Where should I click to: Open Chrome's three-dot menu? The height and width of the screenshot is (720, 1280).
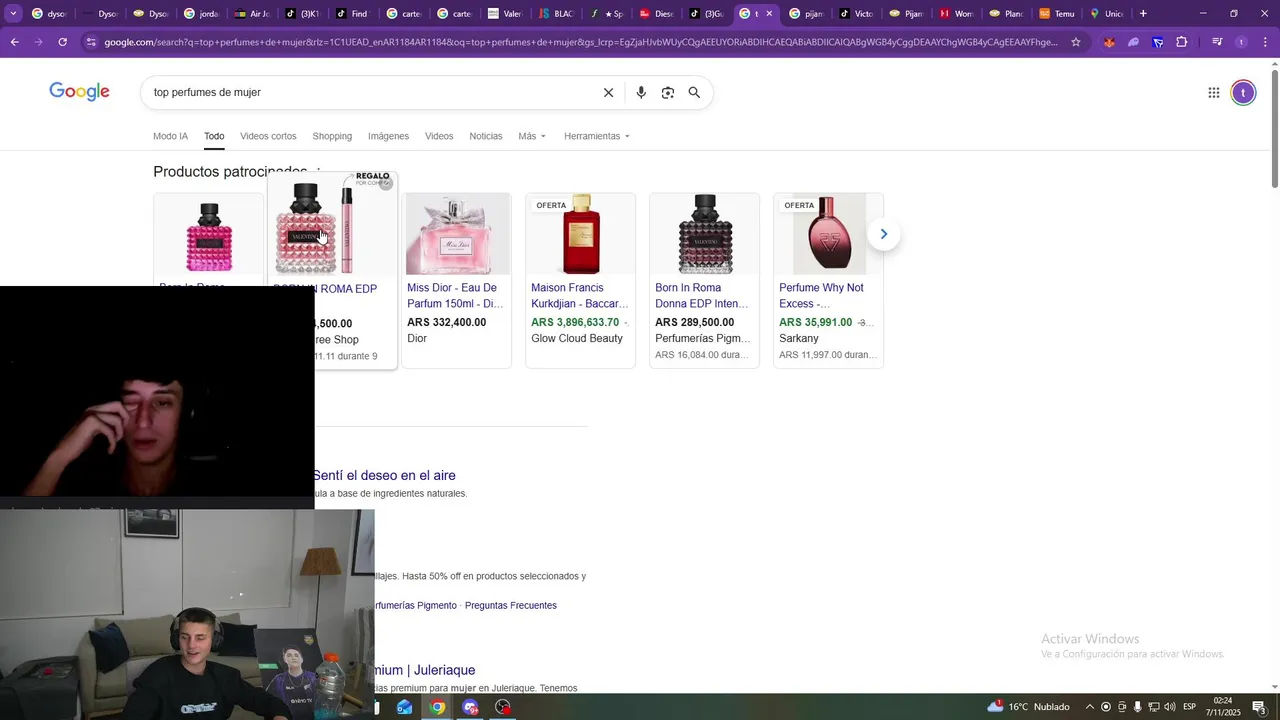(1263, 42)
